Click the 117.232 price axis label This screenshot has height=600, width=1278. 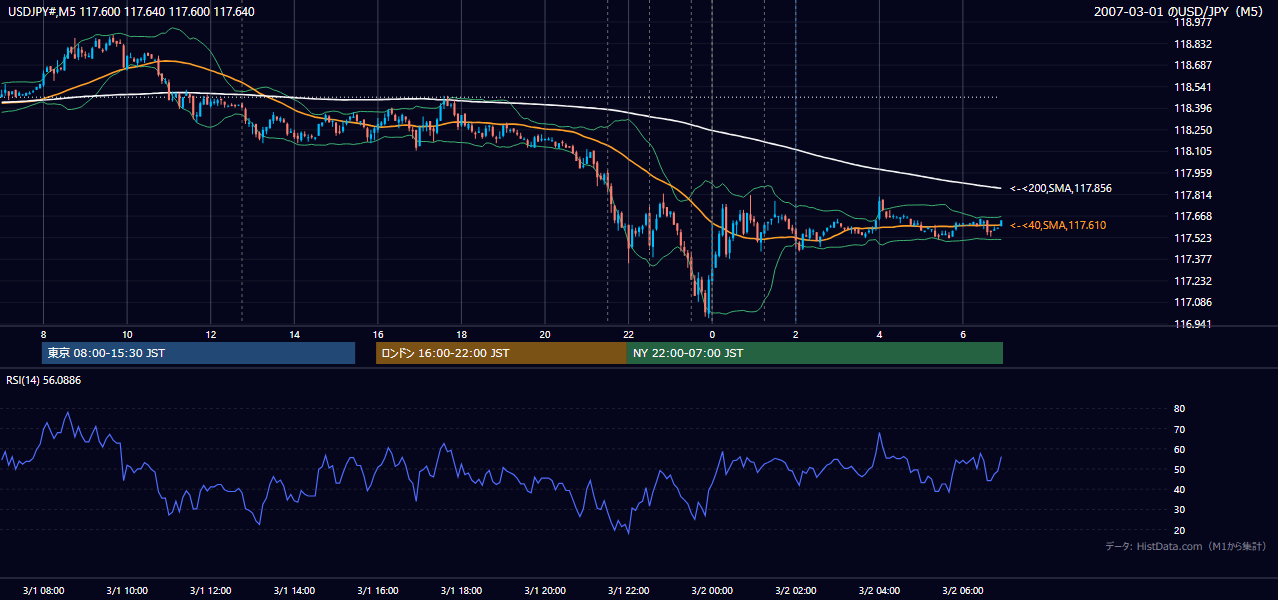point(1193,281)
